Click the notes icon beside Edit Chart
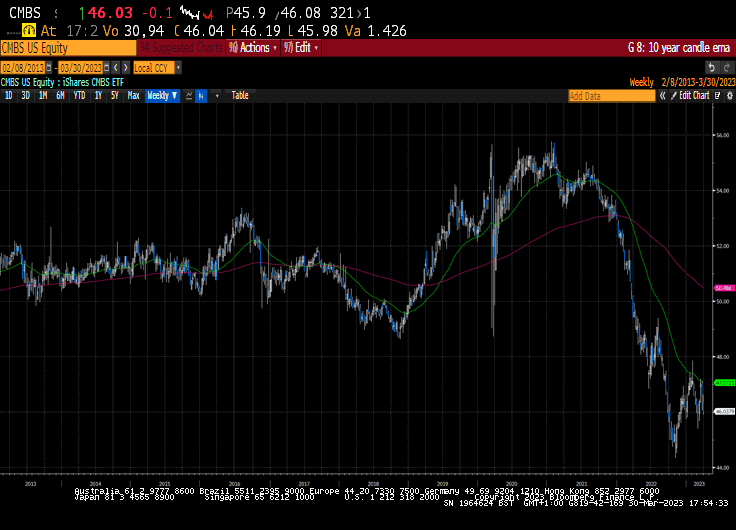The height and width of the screenshot is (530, 736). click(718, 96)
